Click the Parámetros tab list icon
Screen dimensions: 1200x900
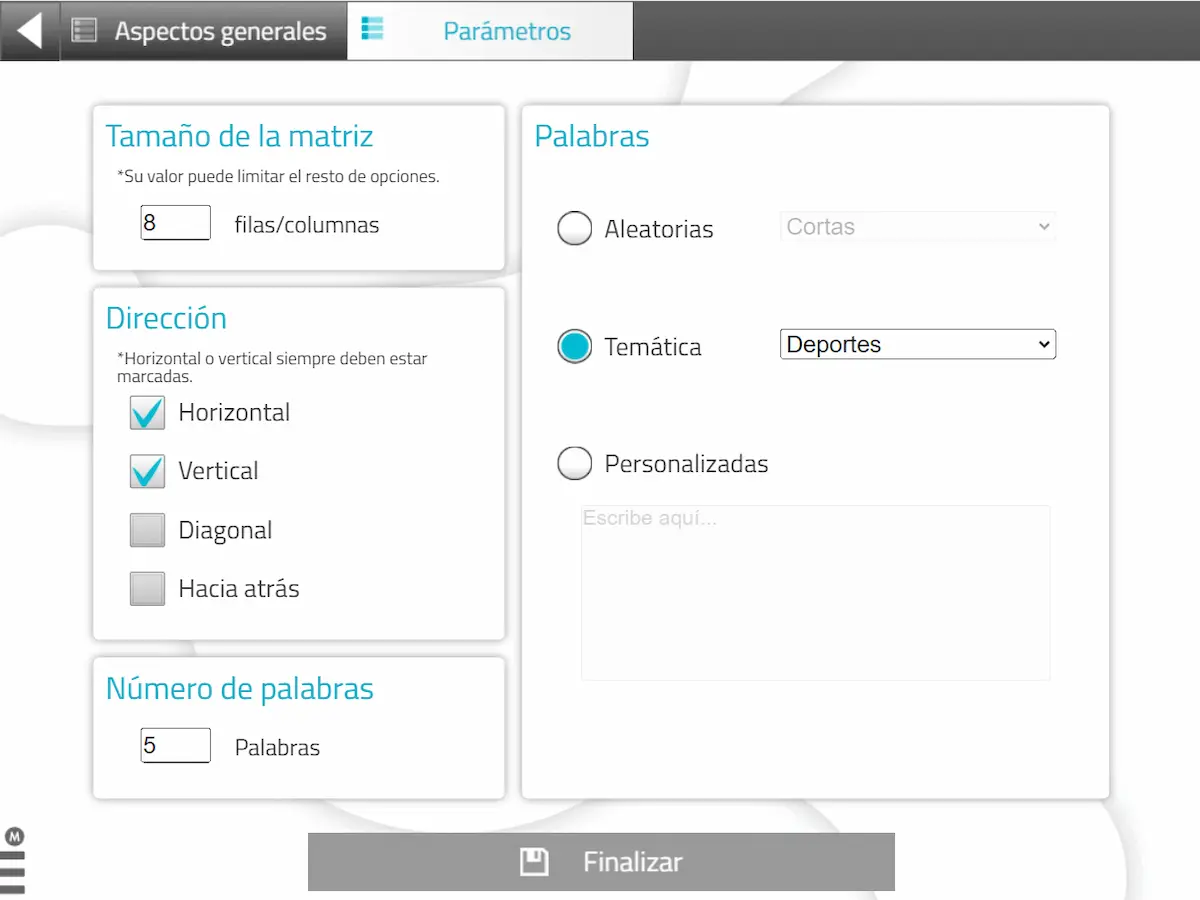tap(372, 28)
